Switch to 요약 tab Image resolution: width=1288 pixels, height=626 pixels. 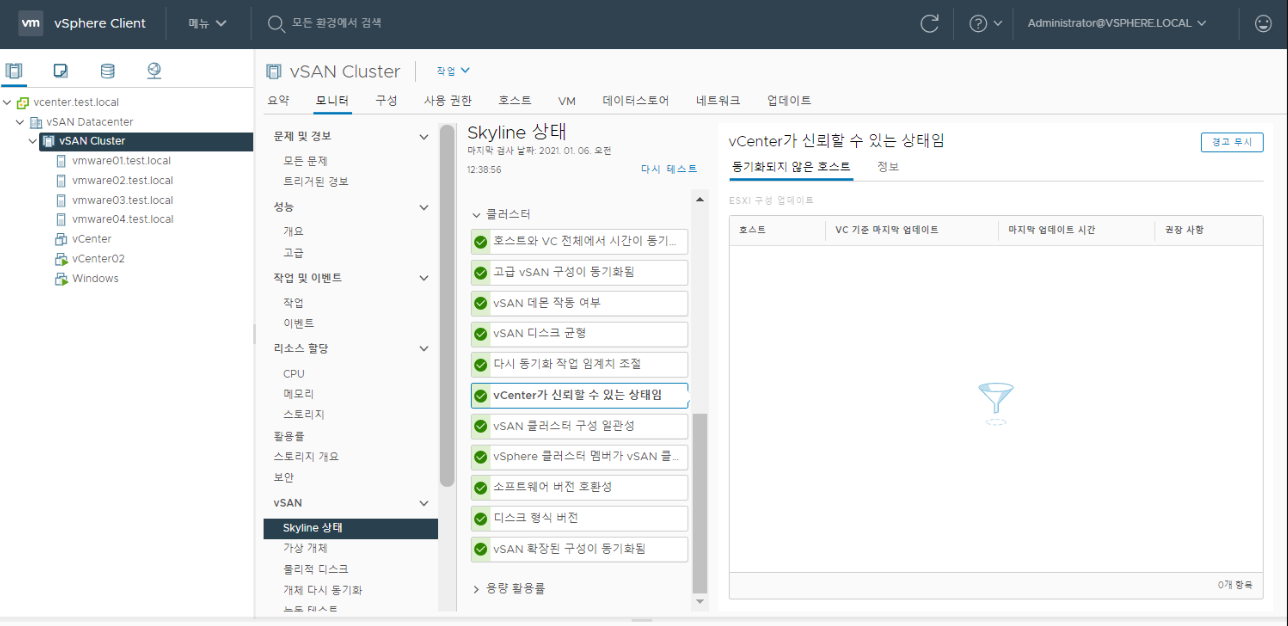[279, 101]
